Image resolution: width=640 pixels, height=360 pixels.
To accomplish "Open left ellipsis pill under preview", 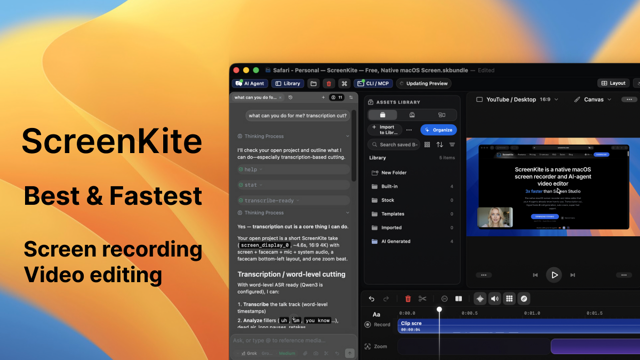I will click(484, 275).
